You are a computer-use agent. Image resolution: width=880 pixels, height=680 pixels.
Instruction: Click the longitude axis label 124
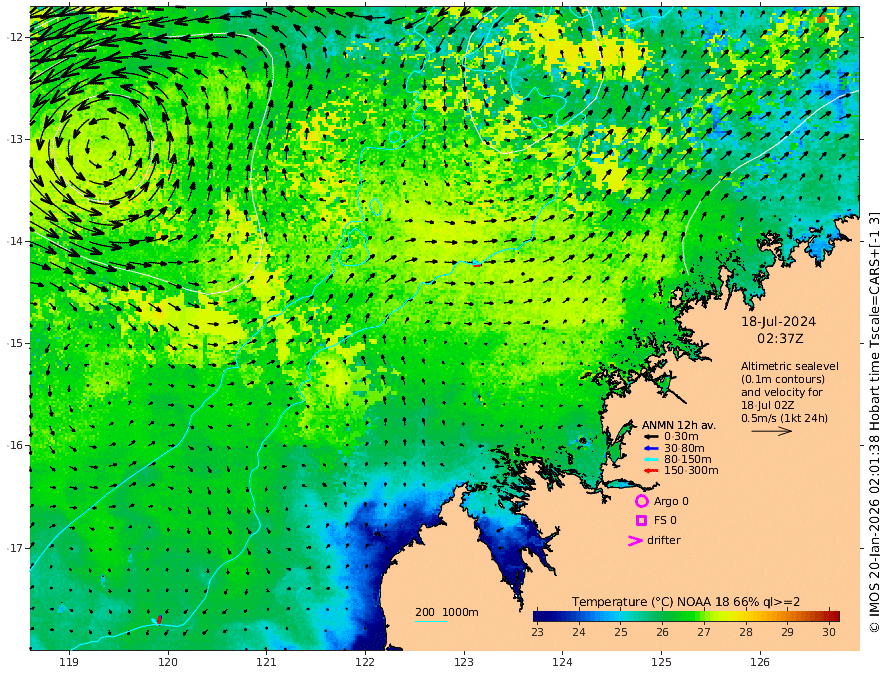click(562, 663)
